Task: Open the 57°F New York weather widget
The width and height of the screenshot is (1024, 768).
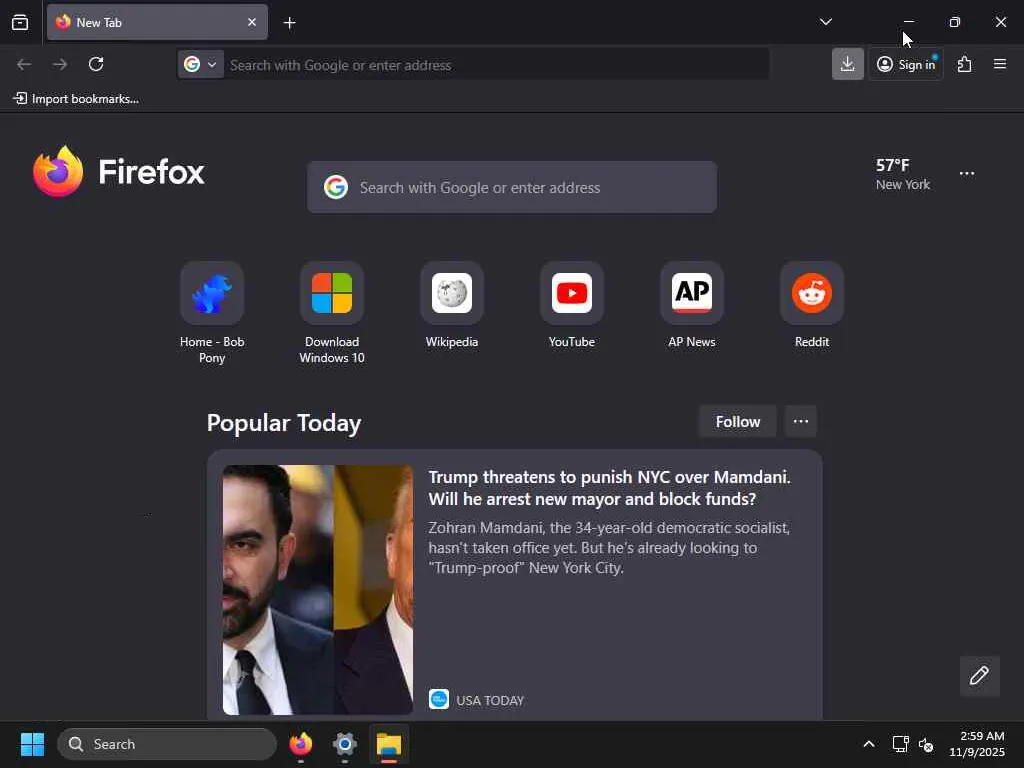Action: [903, 174]
